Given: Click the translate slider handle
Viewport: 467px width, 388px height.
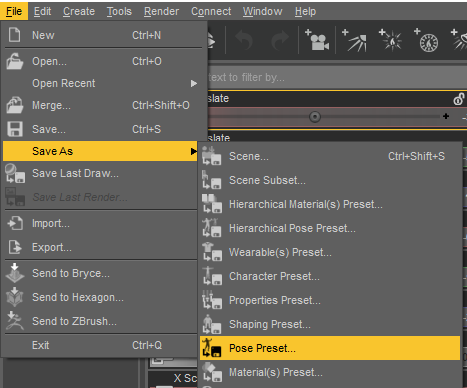Looking at the screenshot, I should coord(315,117).
